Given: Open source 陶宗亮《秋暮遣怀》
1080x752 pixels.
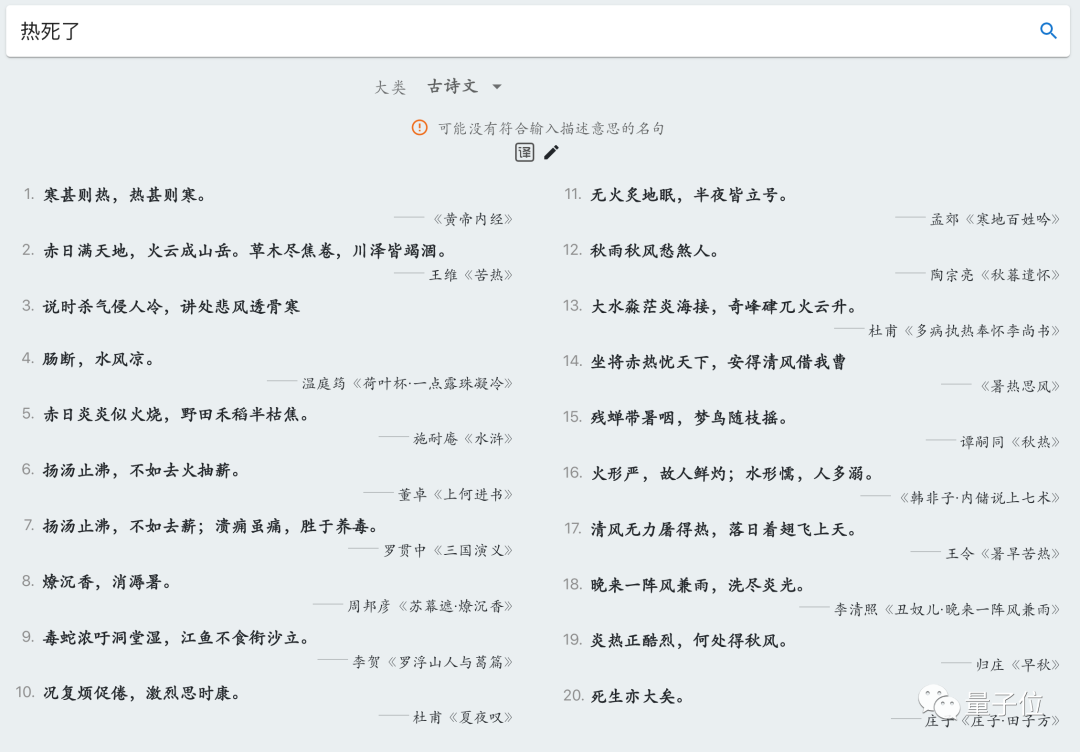Looking at the screenshot, I should tap(995, 275).
